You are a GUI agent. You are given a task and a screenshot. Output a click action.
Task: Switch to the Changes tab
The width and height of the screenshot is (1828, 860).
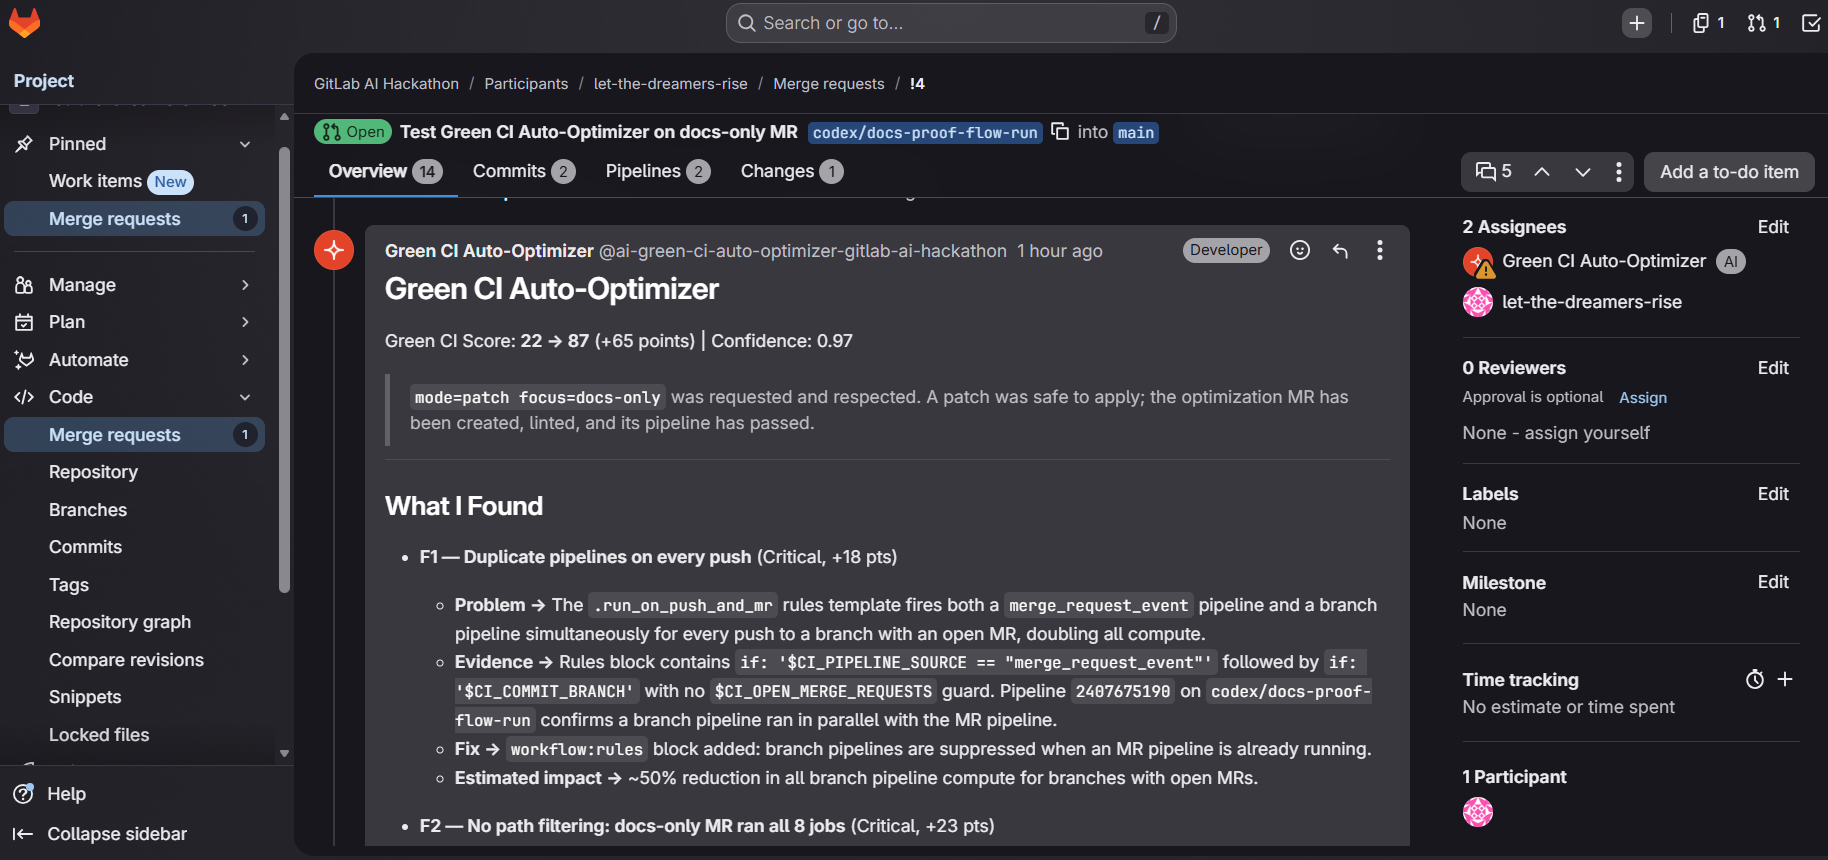(791, 171)
